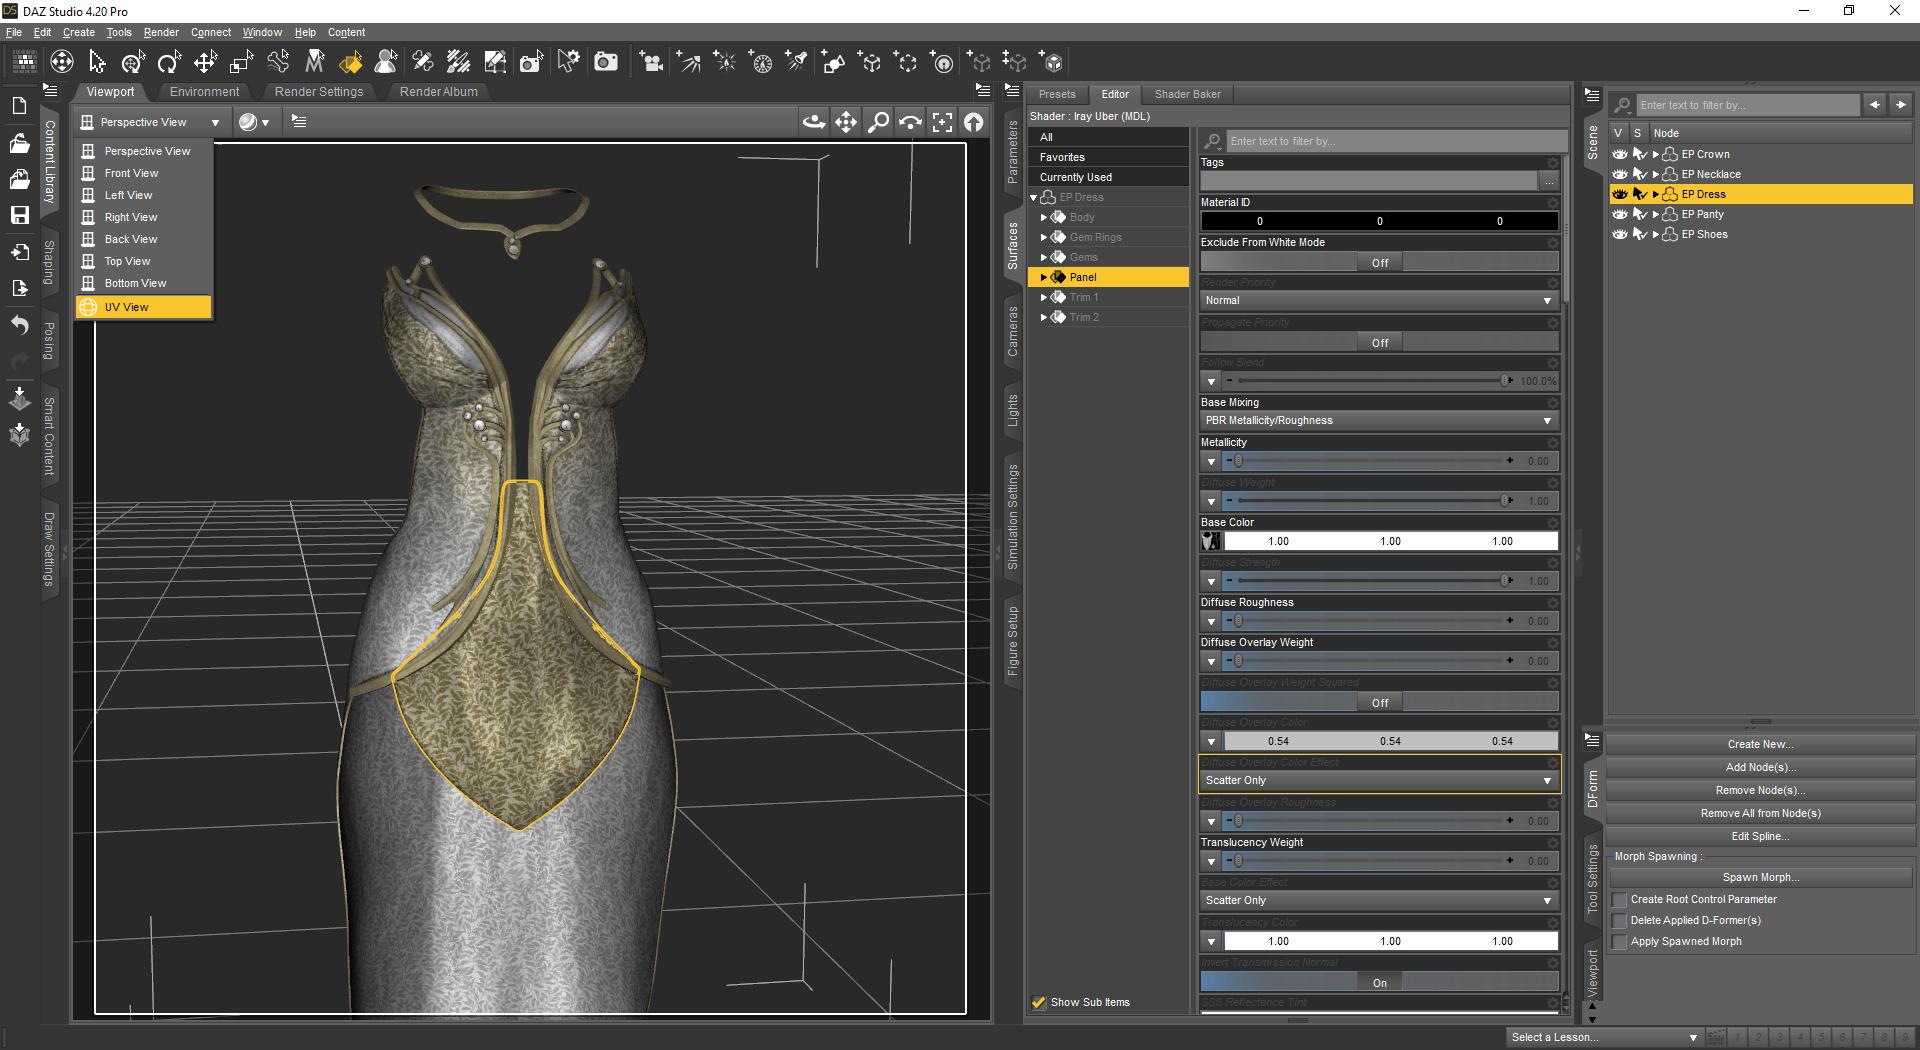The image size is (1920, 1050).
Task: Select the Rotate tool in toolbar
Action: click(x=169, y=63)
